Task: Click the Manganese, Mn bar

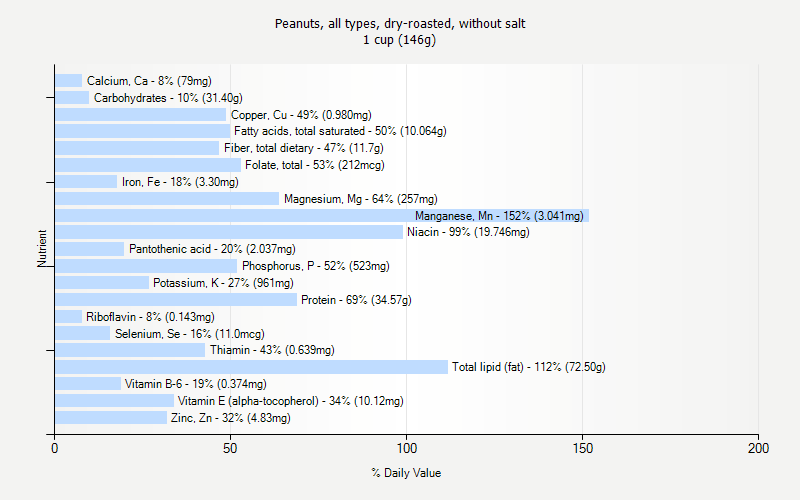Action: coord(322,215)
